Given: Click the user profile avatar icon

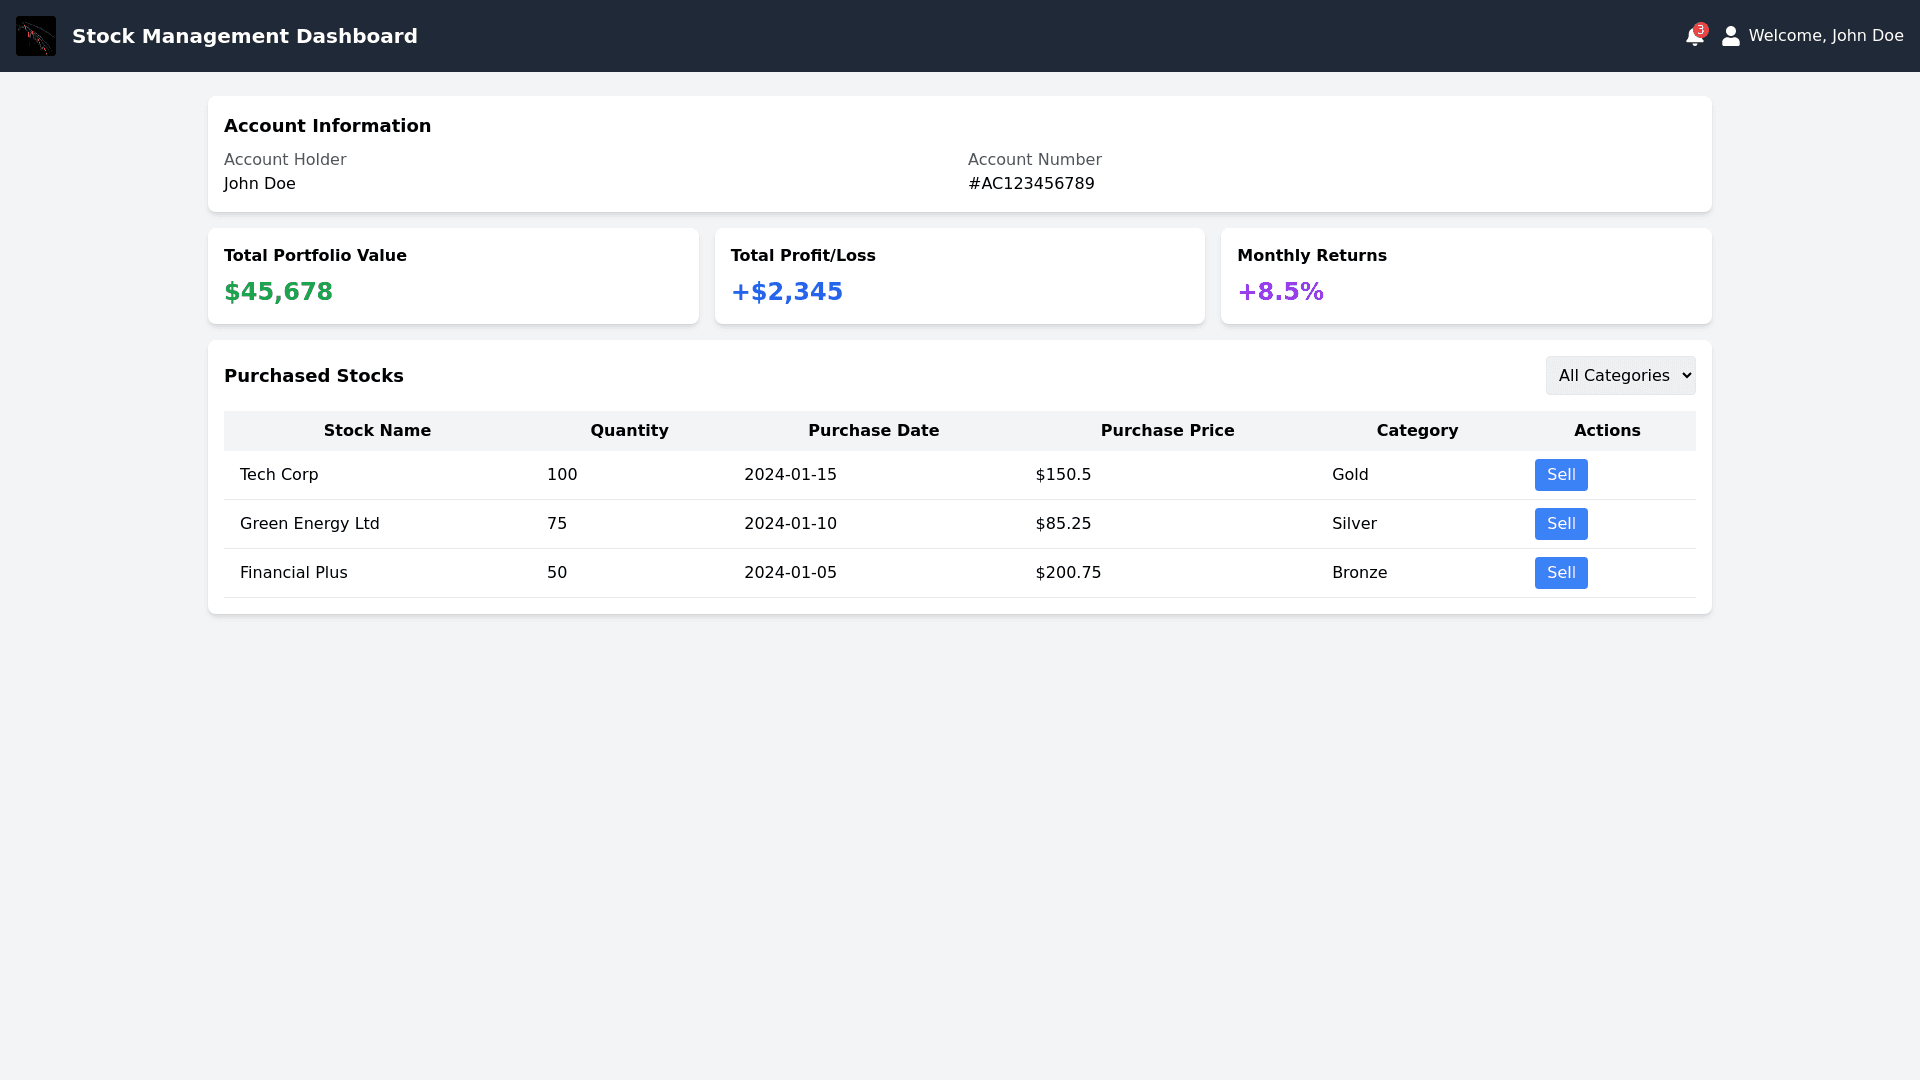Looking at the screenshot, I should click(x=1731, y=36).
